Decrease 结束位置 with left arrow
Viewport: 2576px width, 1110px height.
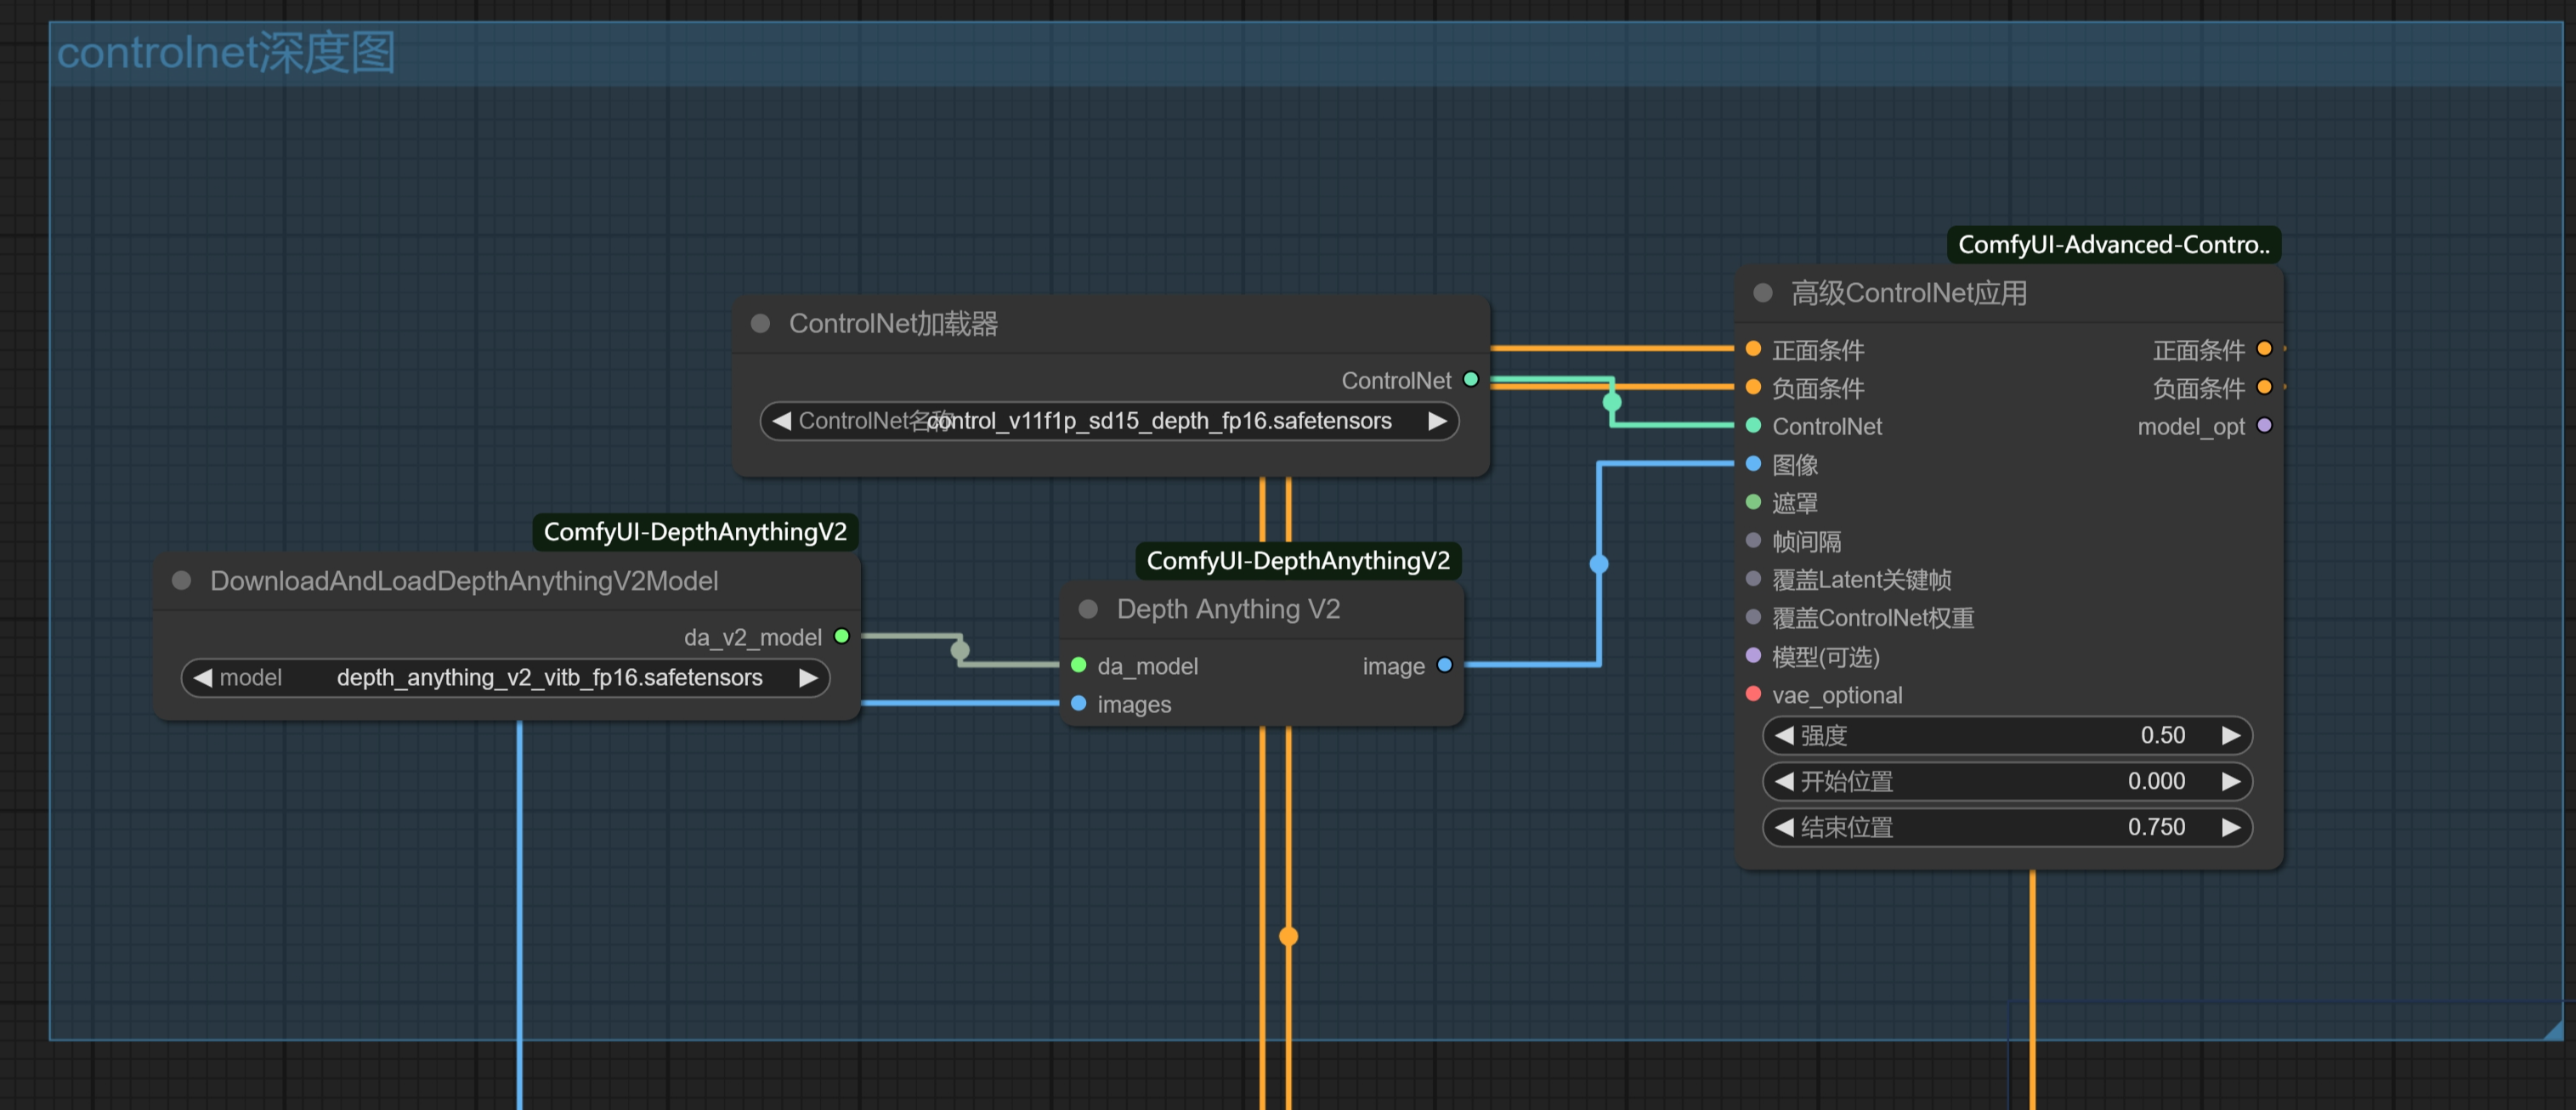click(x=1784, y=827)
